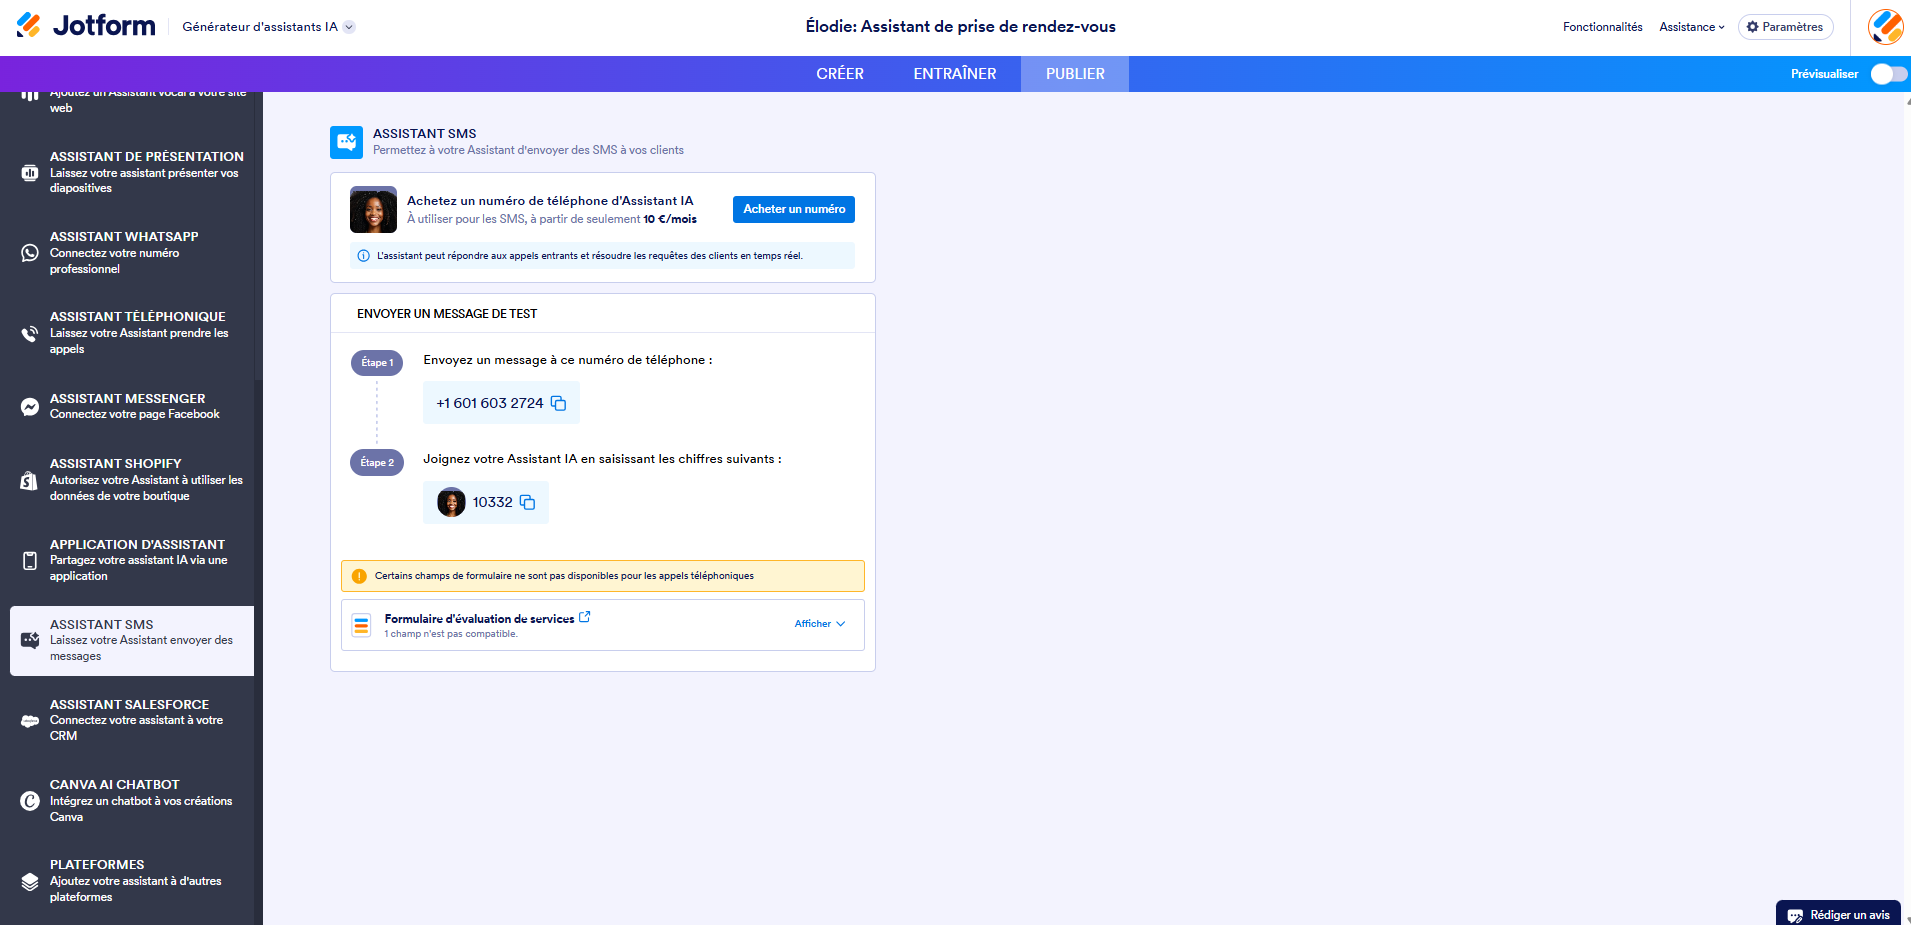Open Paramètres settings
1911x925 pixels.
[x=1785, y=27]
